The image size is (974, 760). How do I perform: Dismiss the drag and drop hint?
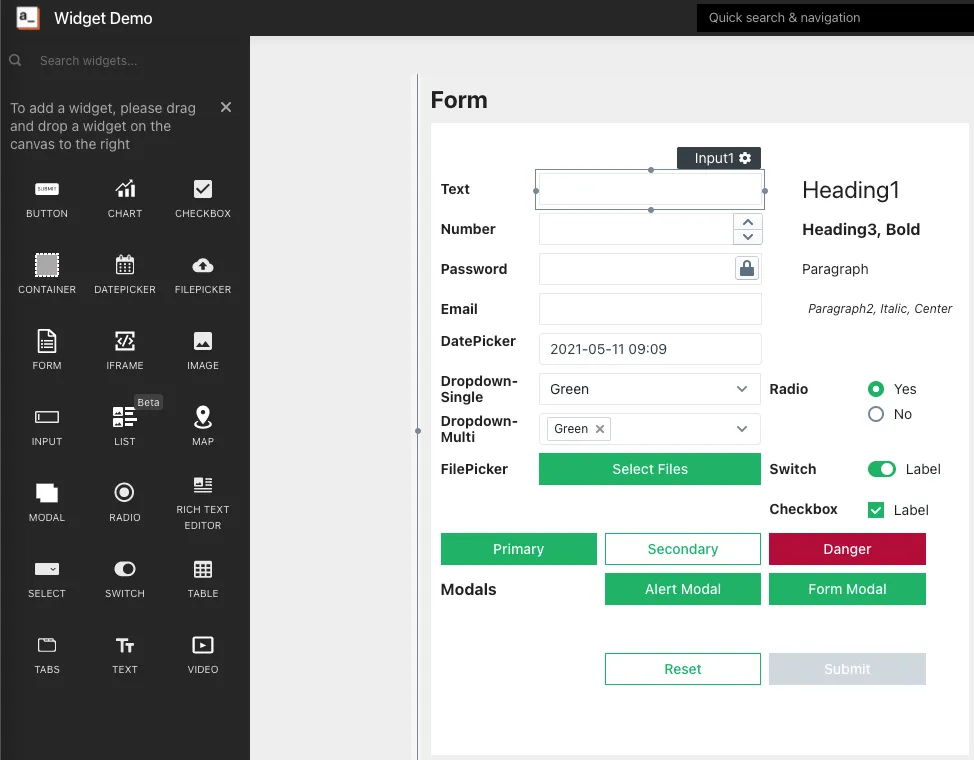pos(226,107)
